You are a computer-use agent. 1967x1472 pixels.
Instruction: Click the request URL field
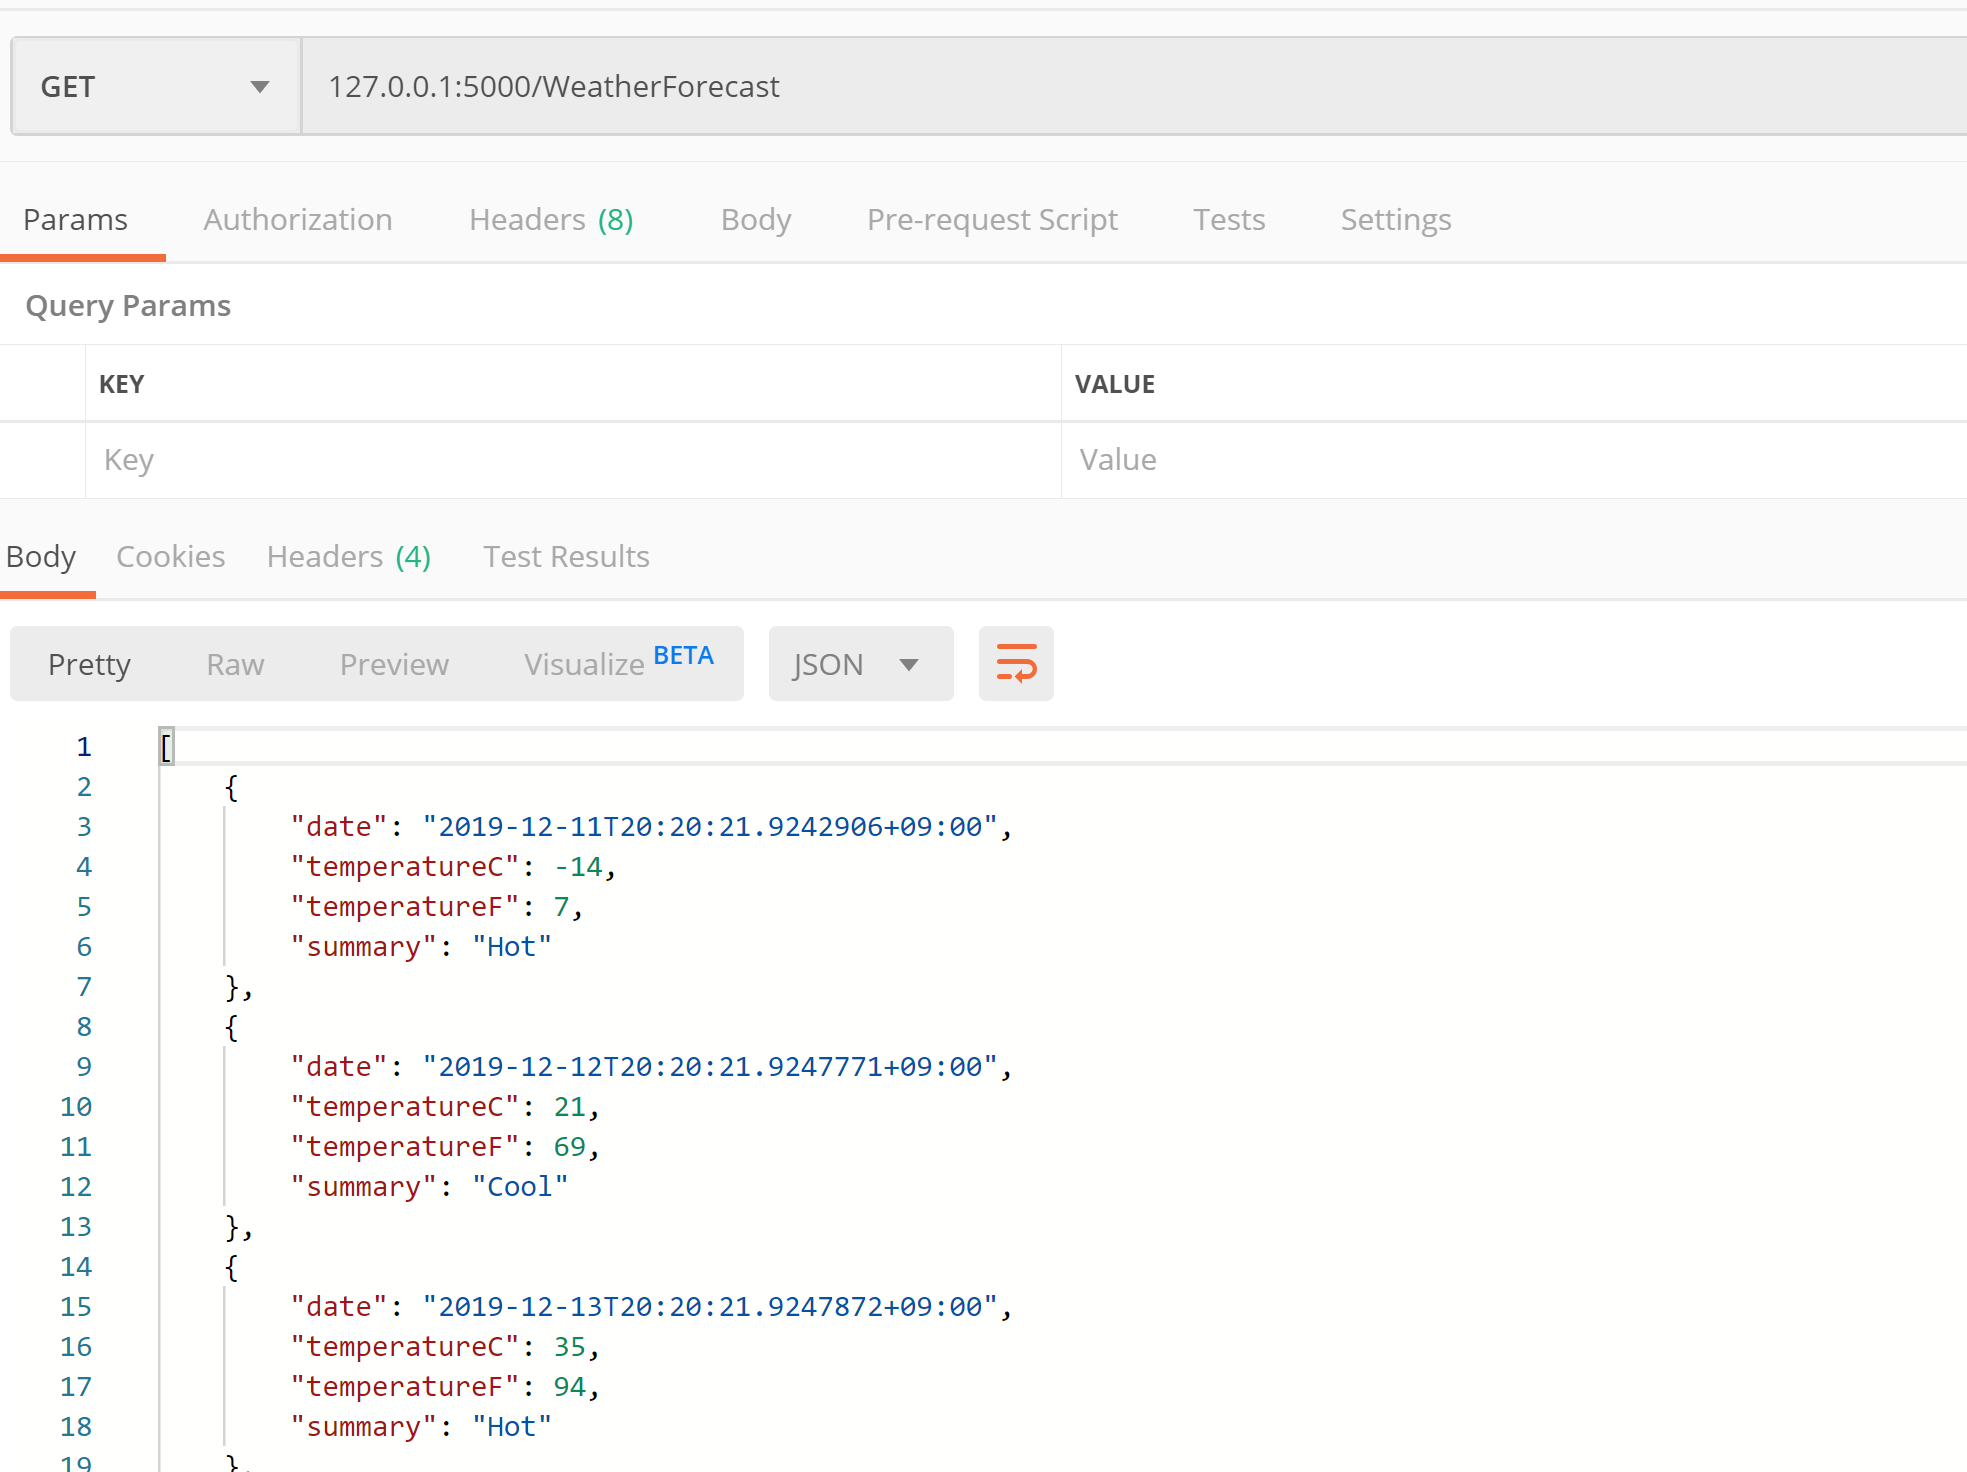(1100, 87)
